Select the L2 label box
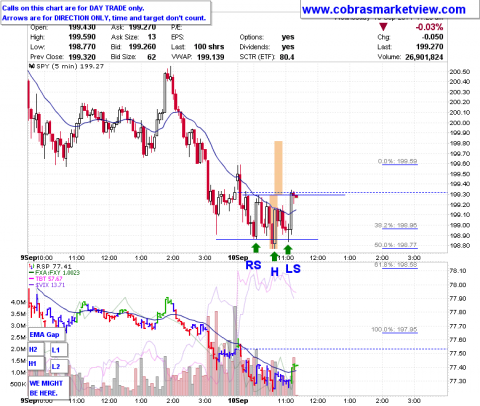480x406 pixels. [x=59, y=367]
